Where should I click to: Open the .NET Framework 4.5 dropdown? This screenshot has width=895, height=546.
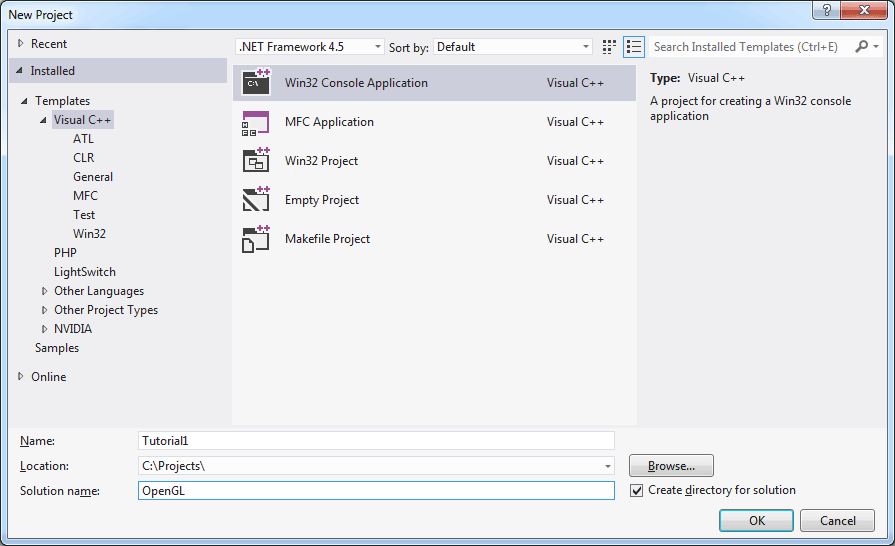pos(309,47)
